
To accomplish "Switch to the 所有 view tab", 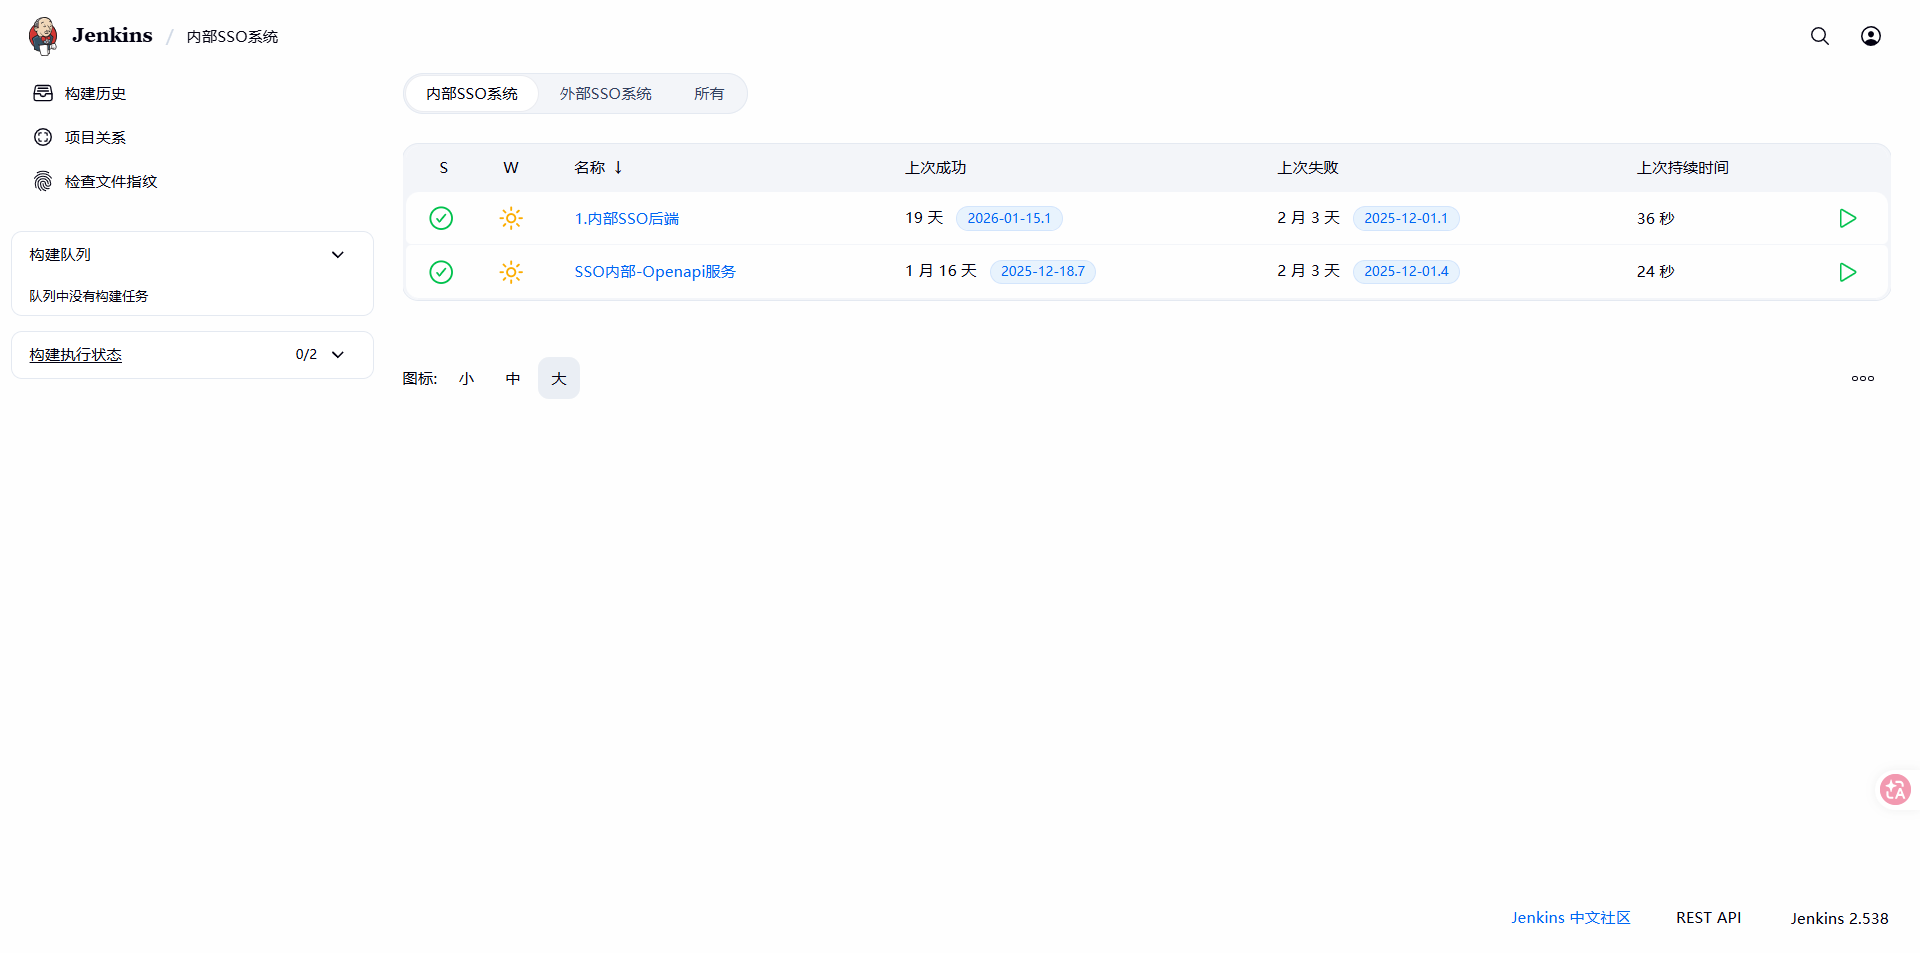I will point(708,94).
